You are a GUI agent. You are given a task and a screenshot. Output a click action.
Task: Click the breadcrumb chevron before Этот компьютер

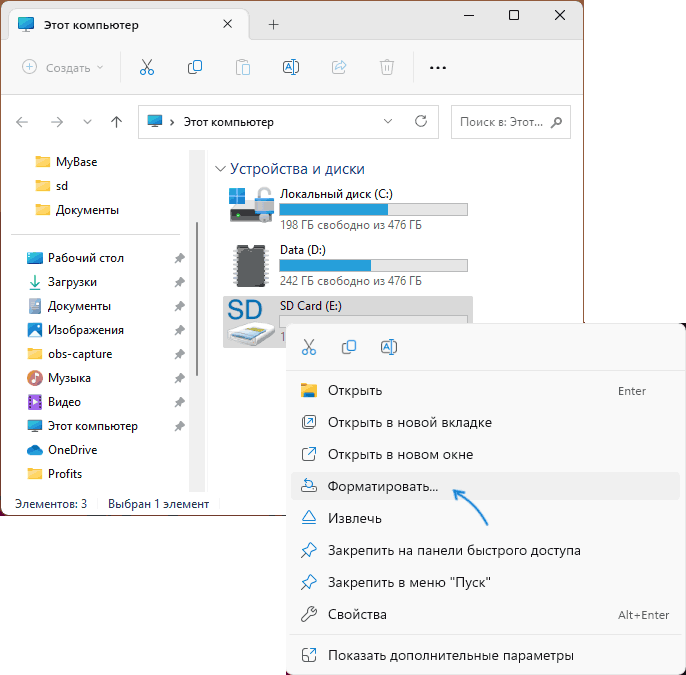tap(172, 122)
